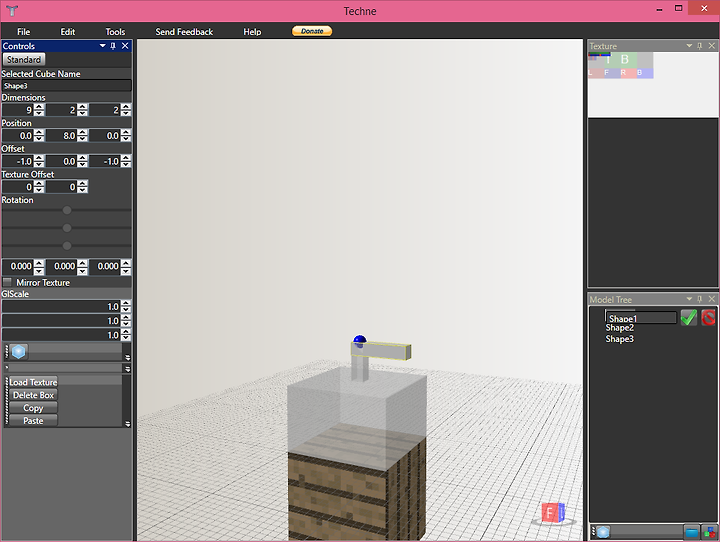Close the Model Tree panel
720x542 pixels.
click(x=711, y=299)
